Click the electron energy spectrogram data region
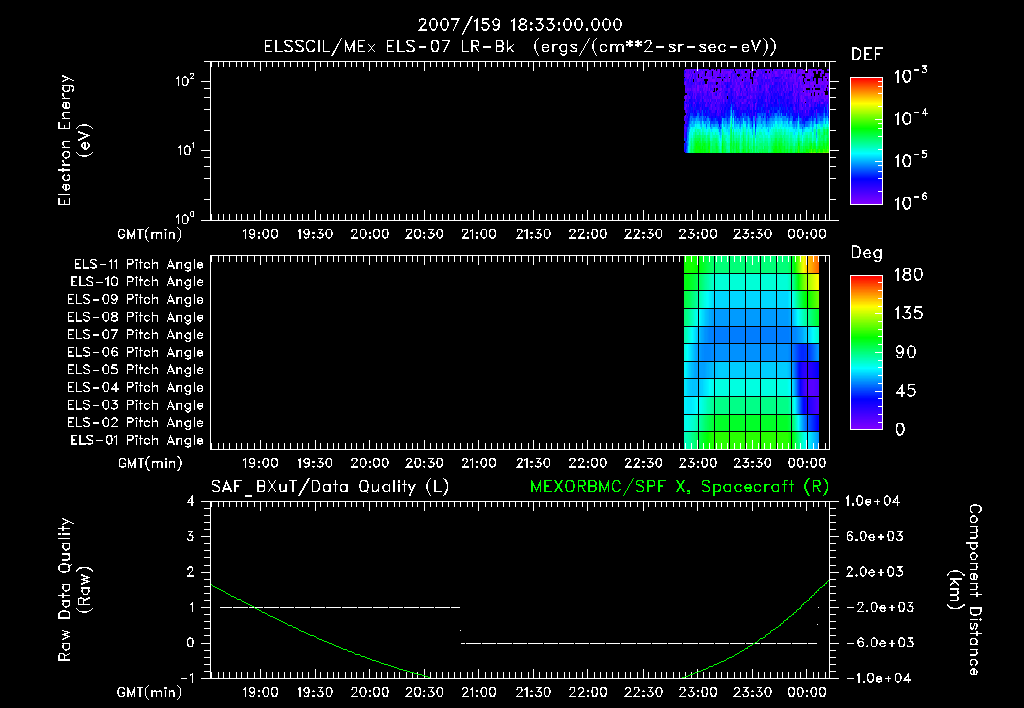The width and height of the screenshot is (1024, 708). pyautogui.click(x=756, y=110)
